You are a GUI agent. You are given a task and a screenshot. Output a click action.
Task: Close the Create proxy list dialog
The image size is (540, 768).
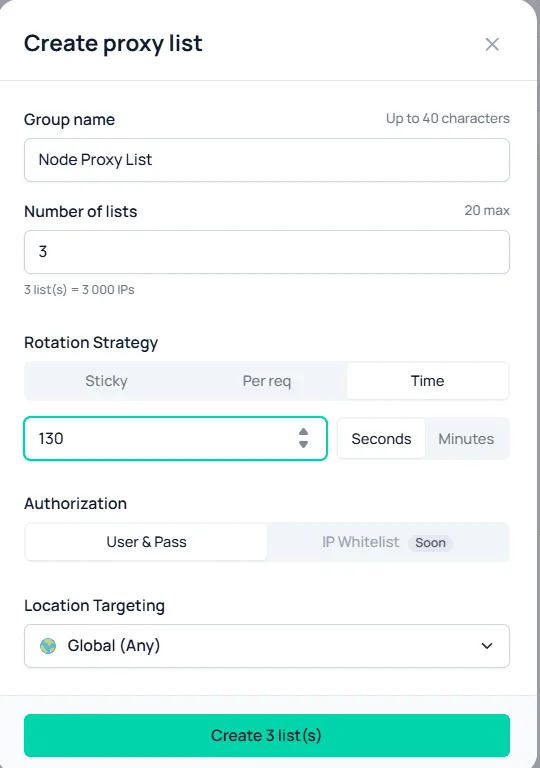coord(492,45)
